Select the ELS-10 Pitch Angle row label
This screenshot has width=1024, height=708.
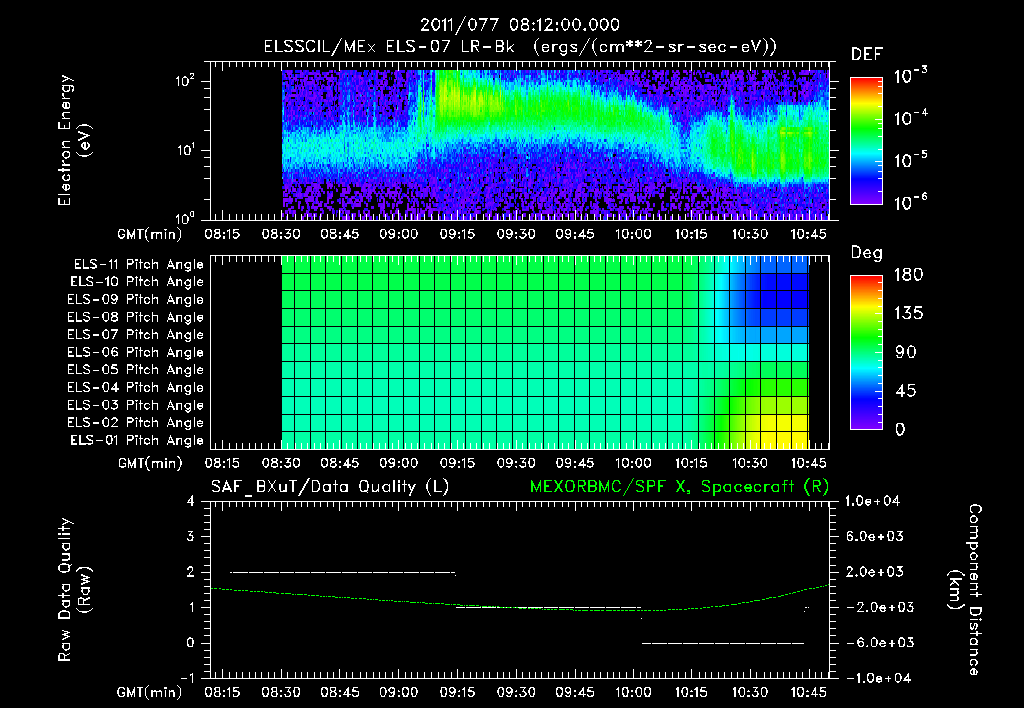137,282
